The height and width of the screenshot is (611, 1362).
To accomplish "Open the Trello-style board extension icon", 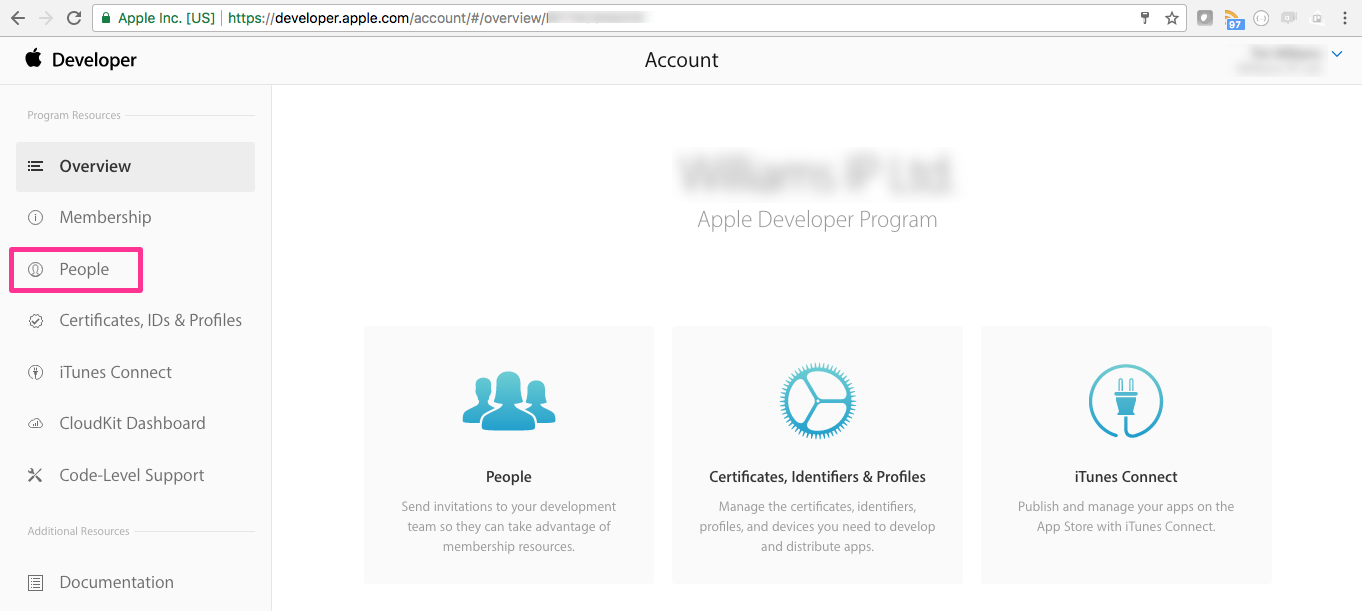I will point(1317,18).
